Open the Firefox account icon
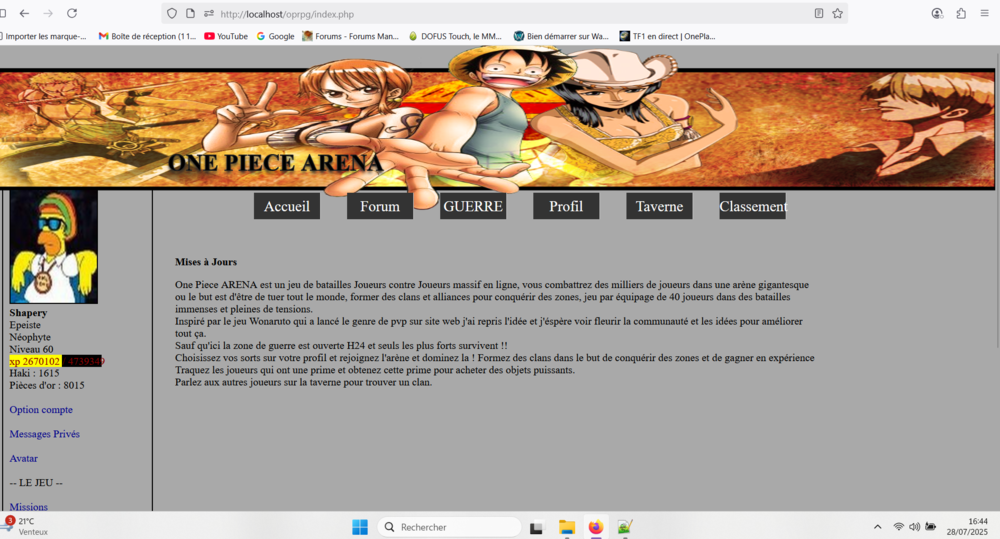 click(x=937, y=13)
